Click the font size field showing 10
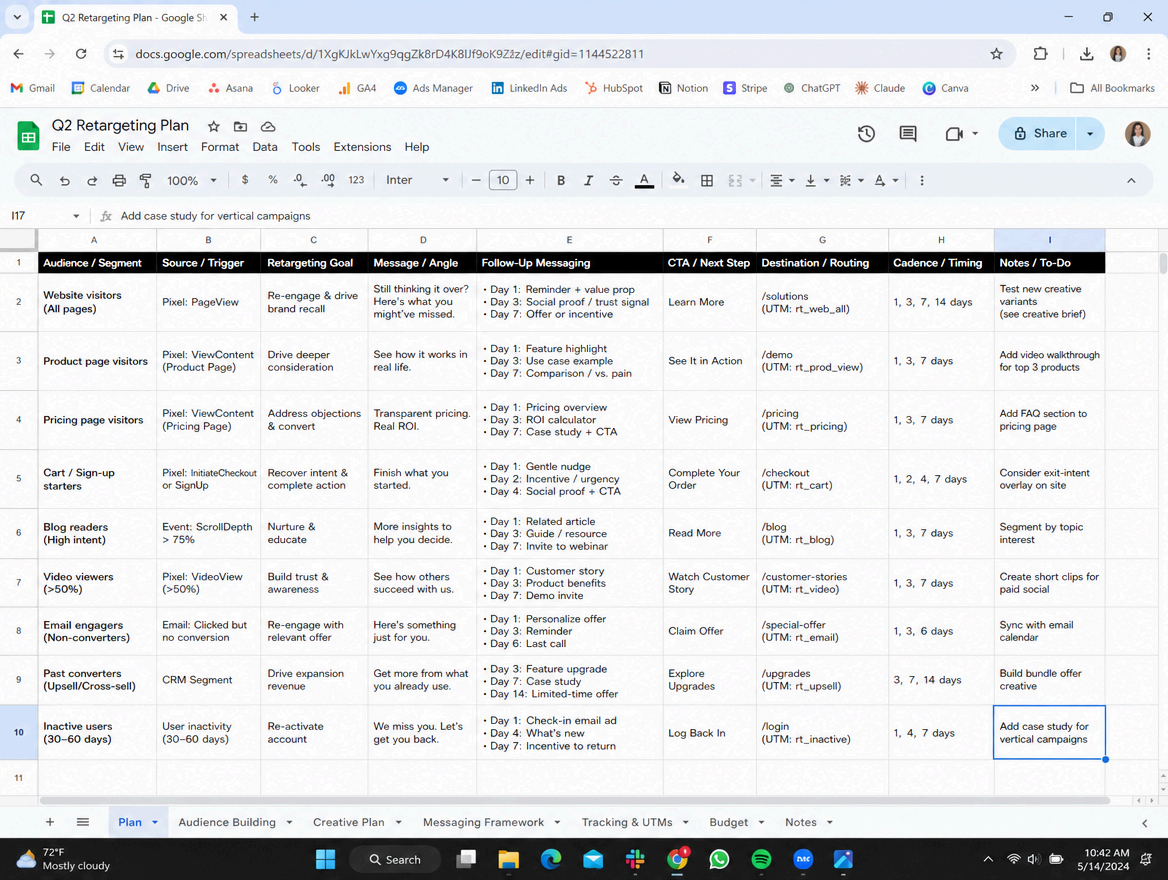The height and width of the screenshot is (880, 1168). pyautogui.click(x=503, y=180)
